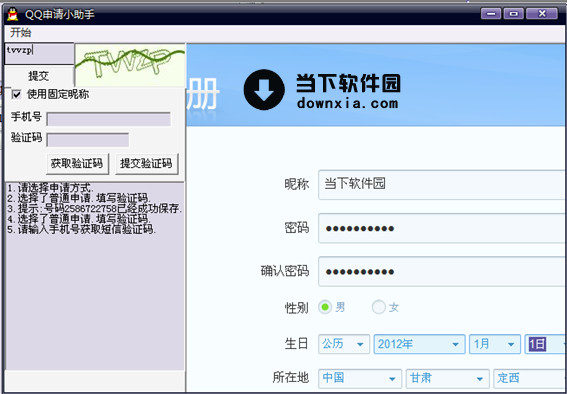Maximize the QQ申请小助手 window

point(513,14)
